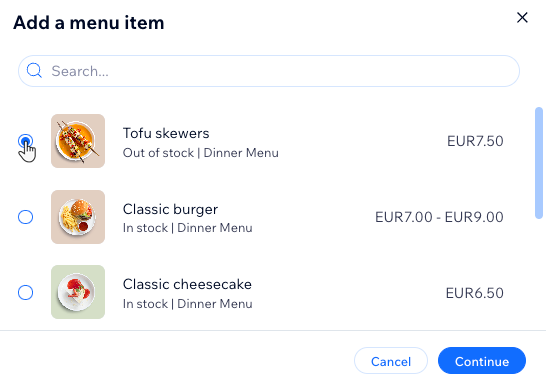Click the Tofu skewers thumbnail image
The height and width of the screenshot is (383, 546).
(x=78, y=141)
